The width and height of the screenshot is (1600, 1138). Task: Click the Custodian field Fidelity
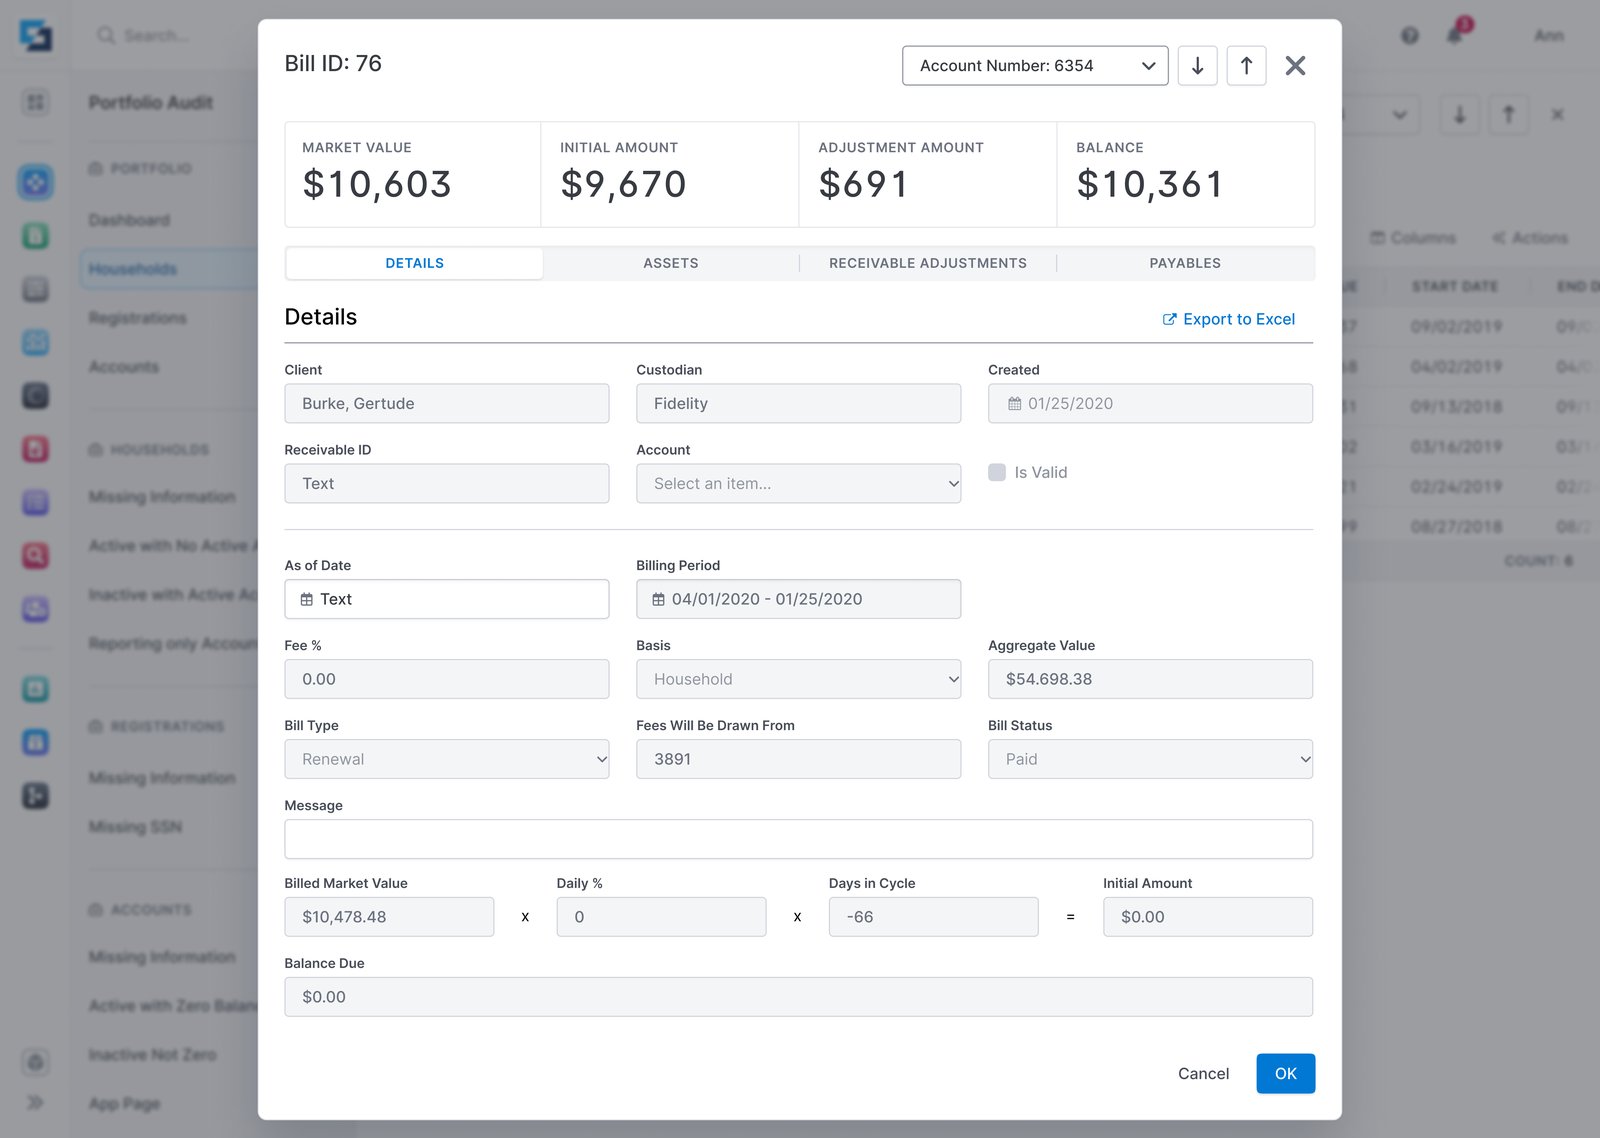point(798,403)
